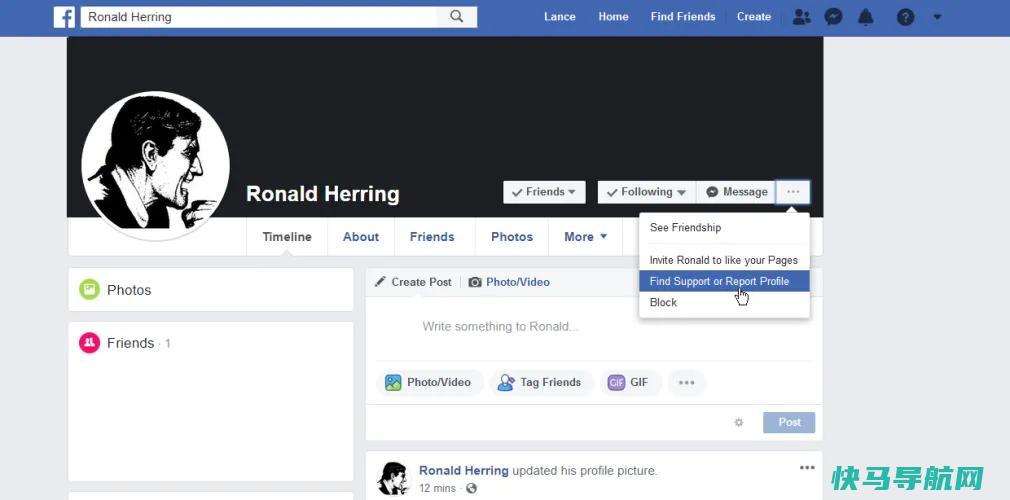
Task: Click the search magnifier button
Action: (x=457, y=17)
